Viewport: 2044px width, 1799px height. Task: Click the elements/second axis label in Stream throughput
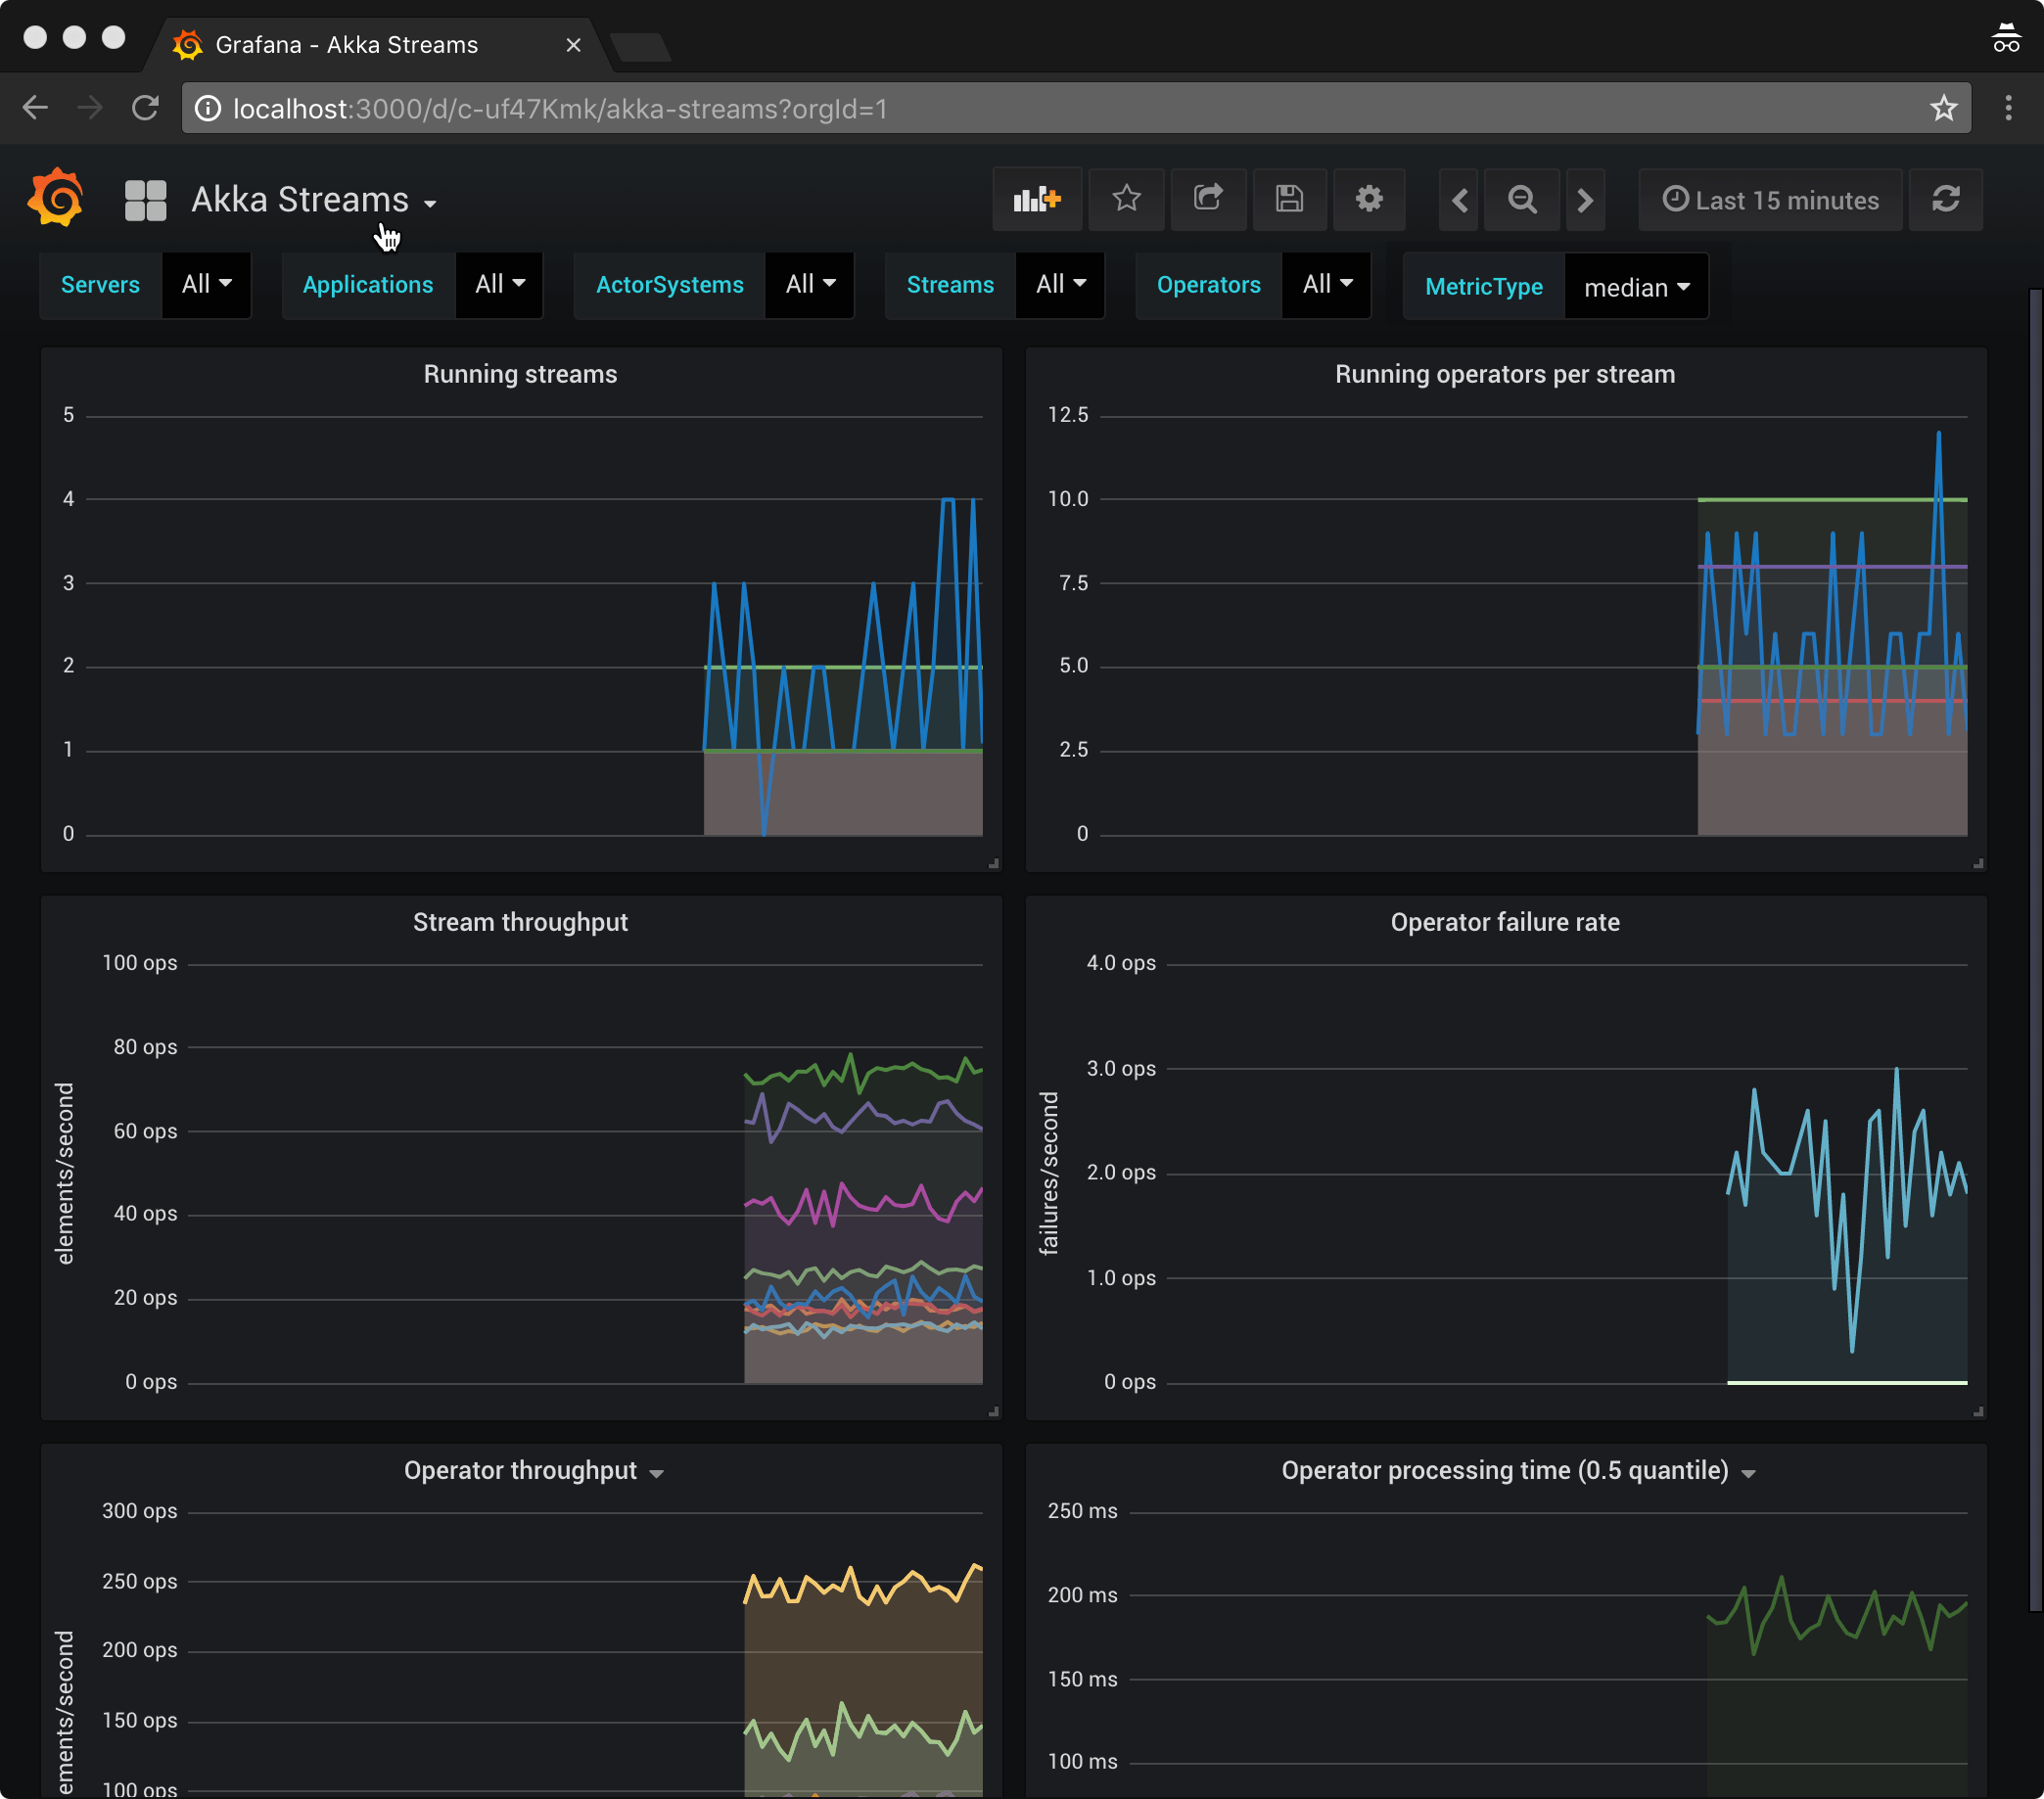[65, 1173]
